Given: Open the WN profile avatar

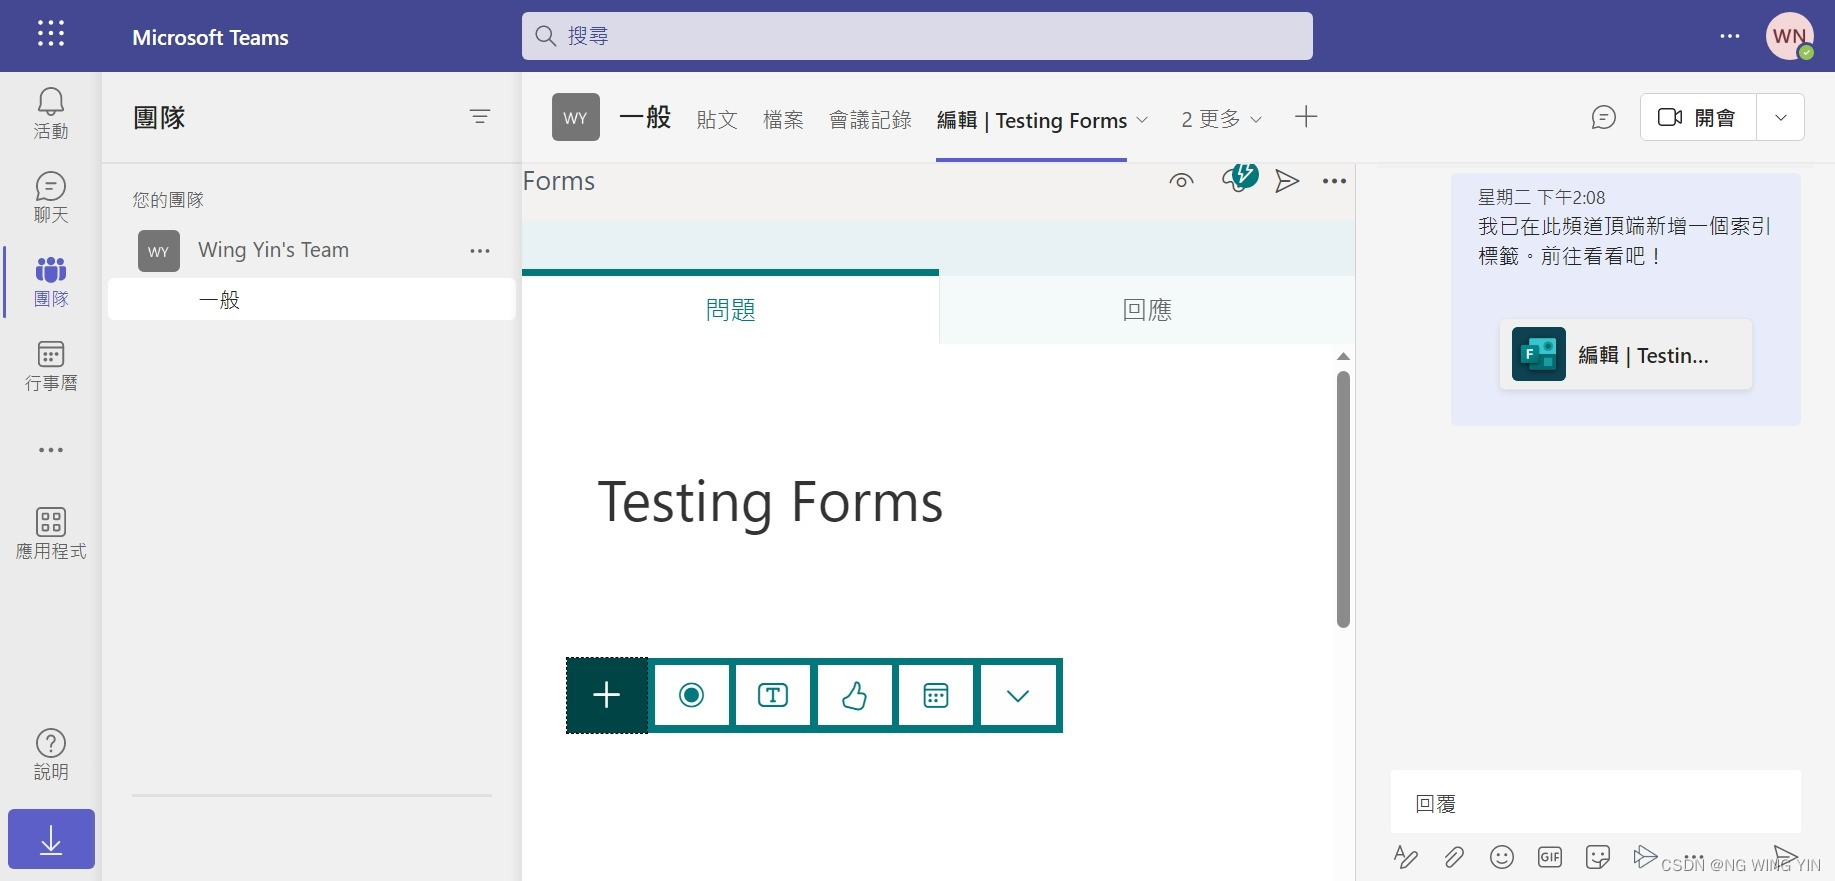Looking at the screenshot, I should pos(1790,36).
